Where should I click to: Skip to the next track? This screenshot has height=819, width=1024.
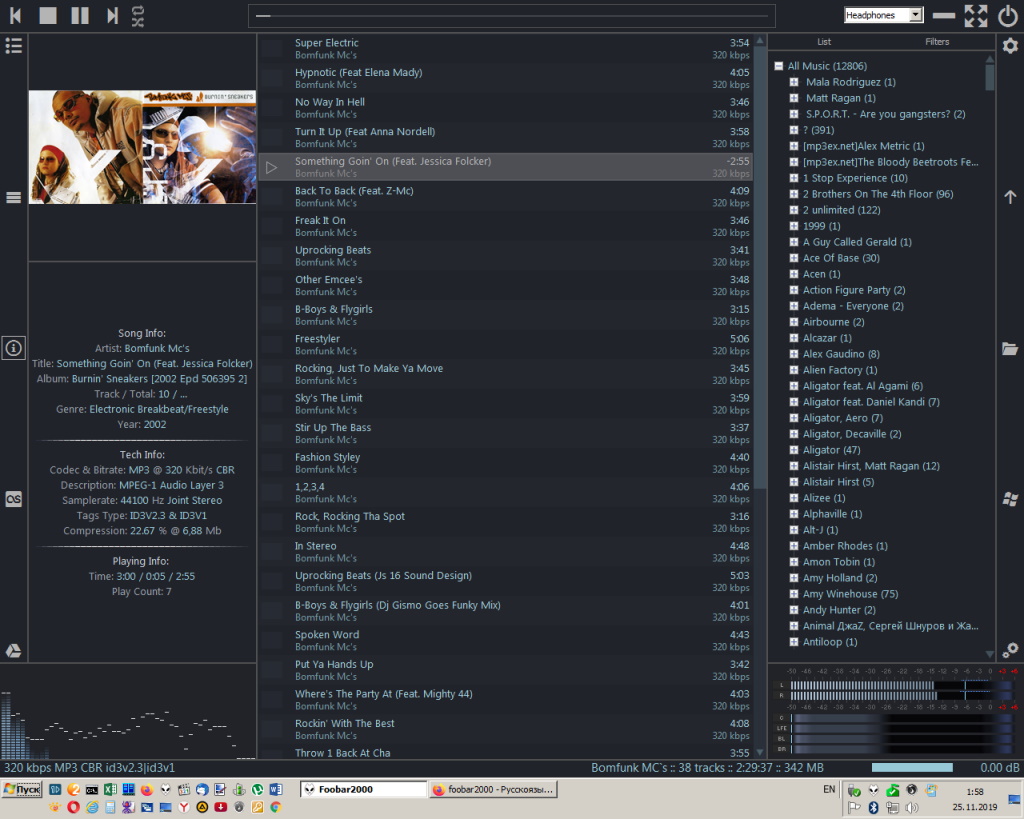point(112,15)
